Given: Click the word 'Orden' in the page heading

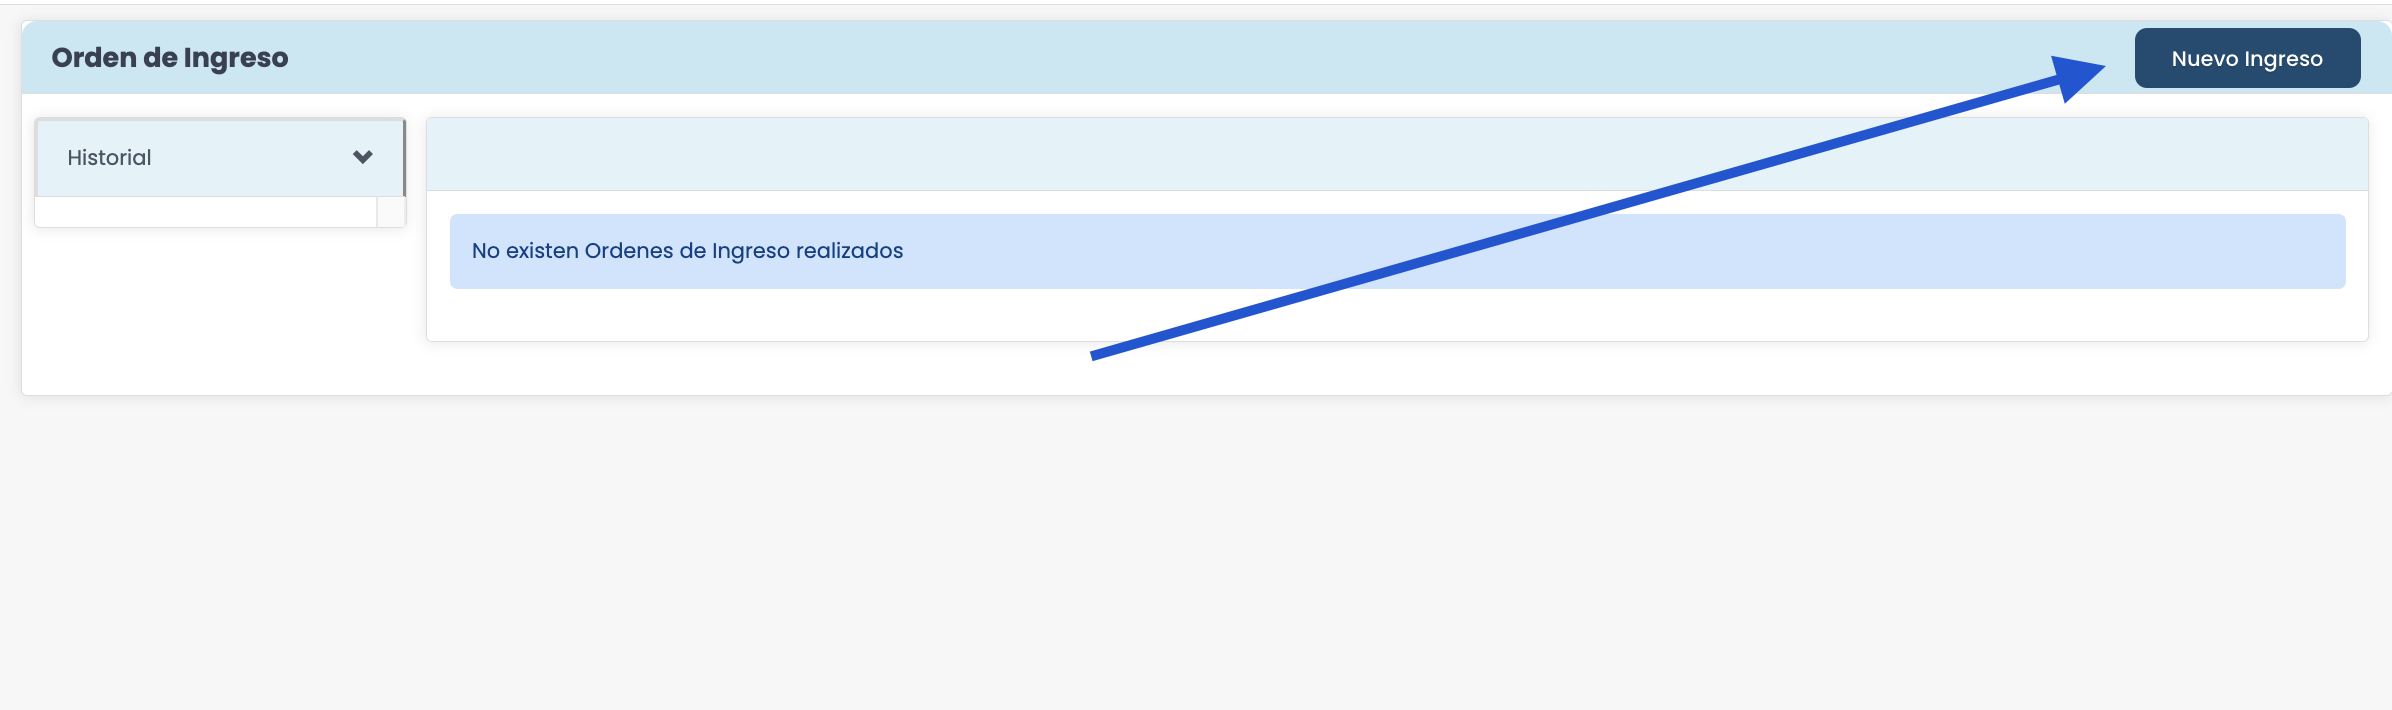Looking at the screenshot, I should click(x=94, y=58).
